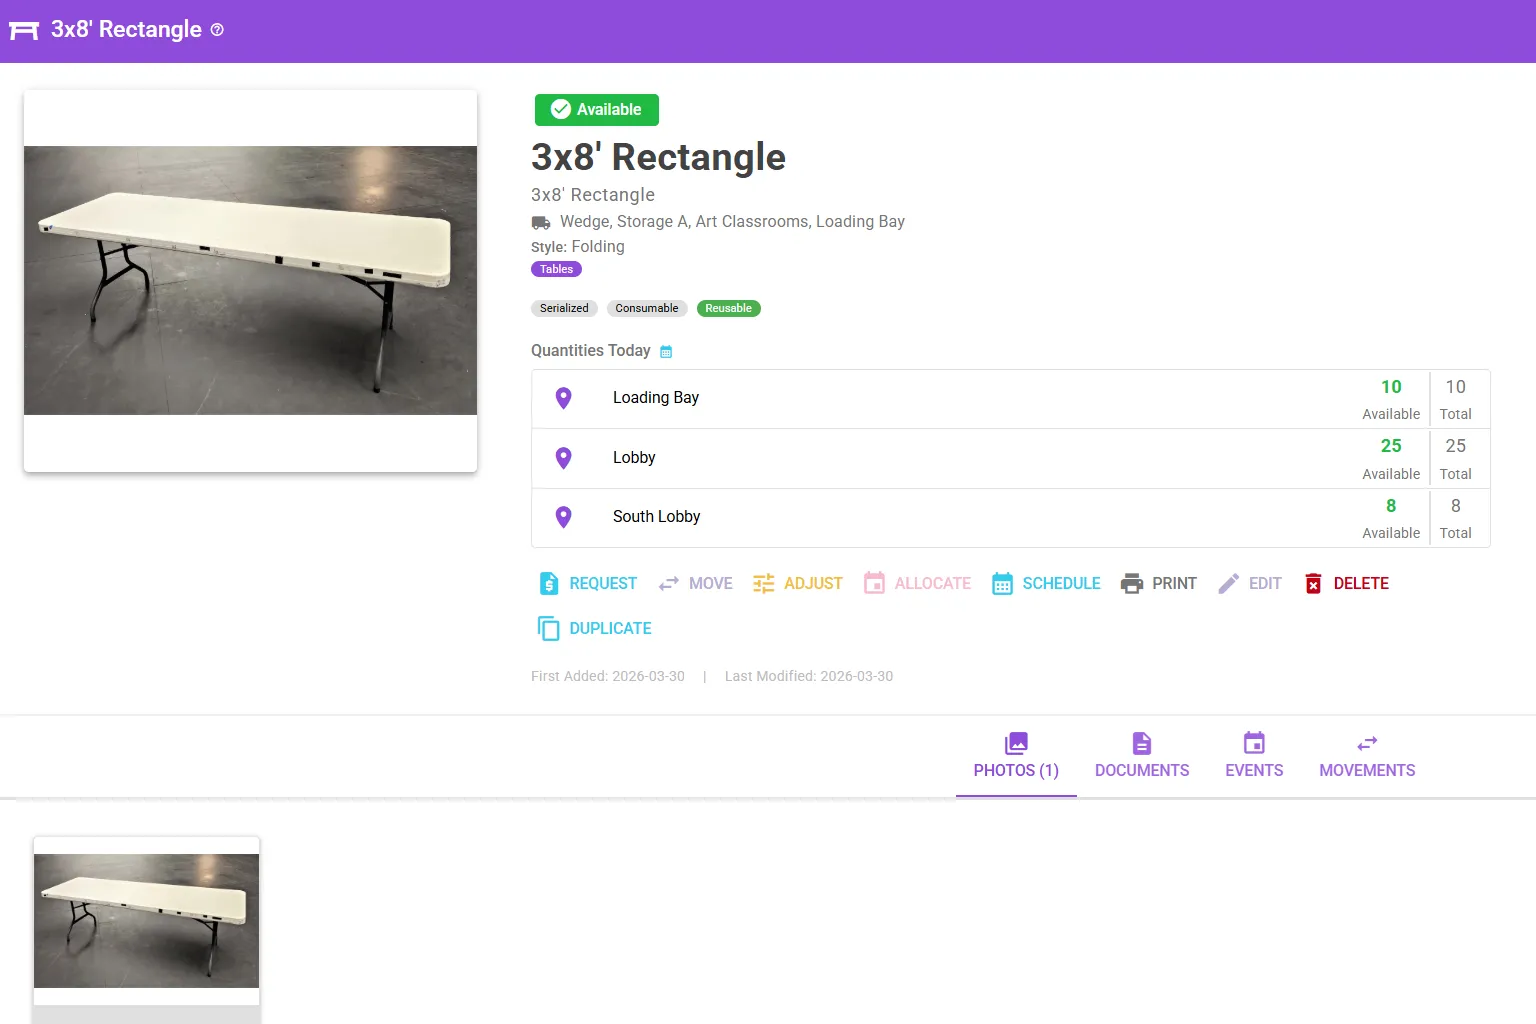Viewport: 1536px width, 1024px height.
Task: Click the Available status badge
Action: point(596,110)
